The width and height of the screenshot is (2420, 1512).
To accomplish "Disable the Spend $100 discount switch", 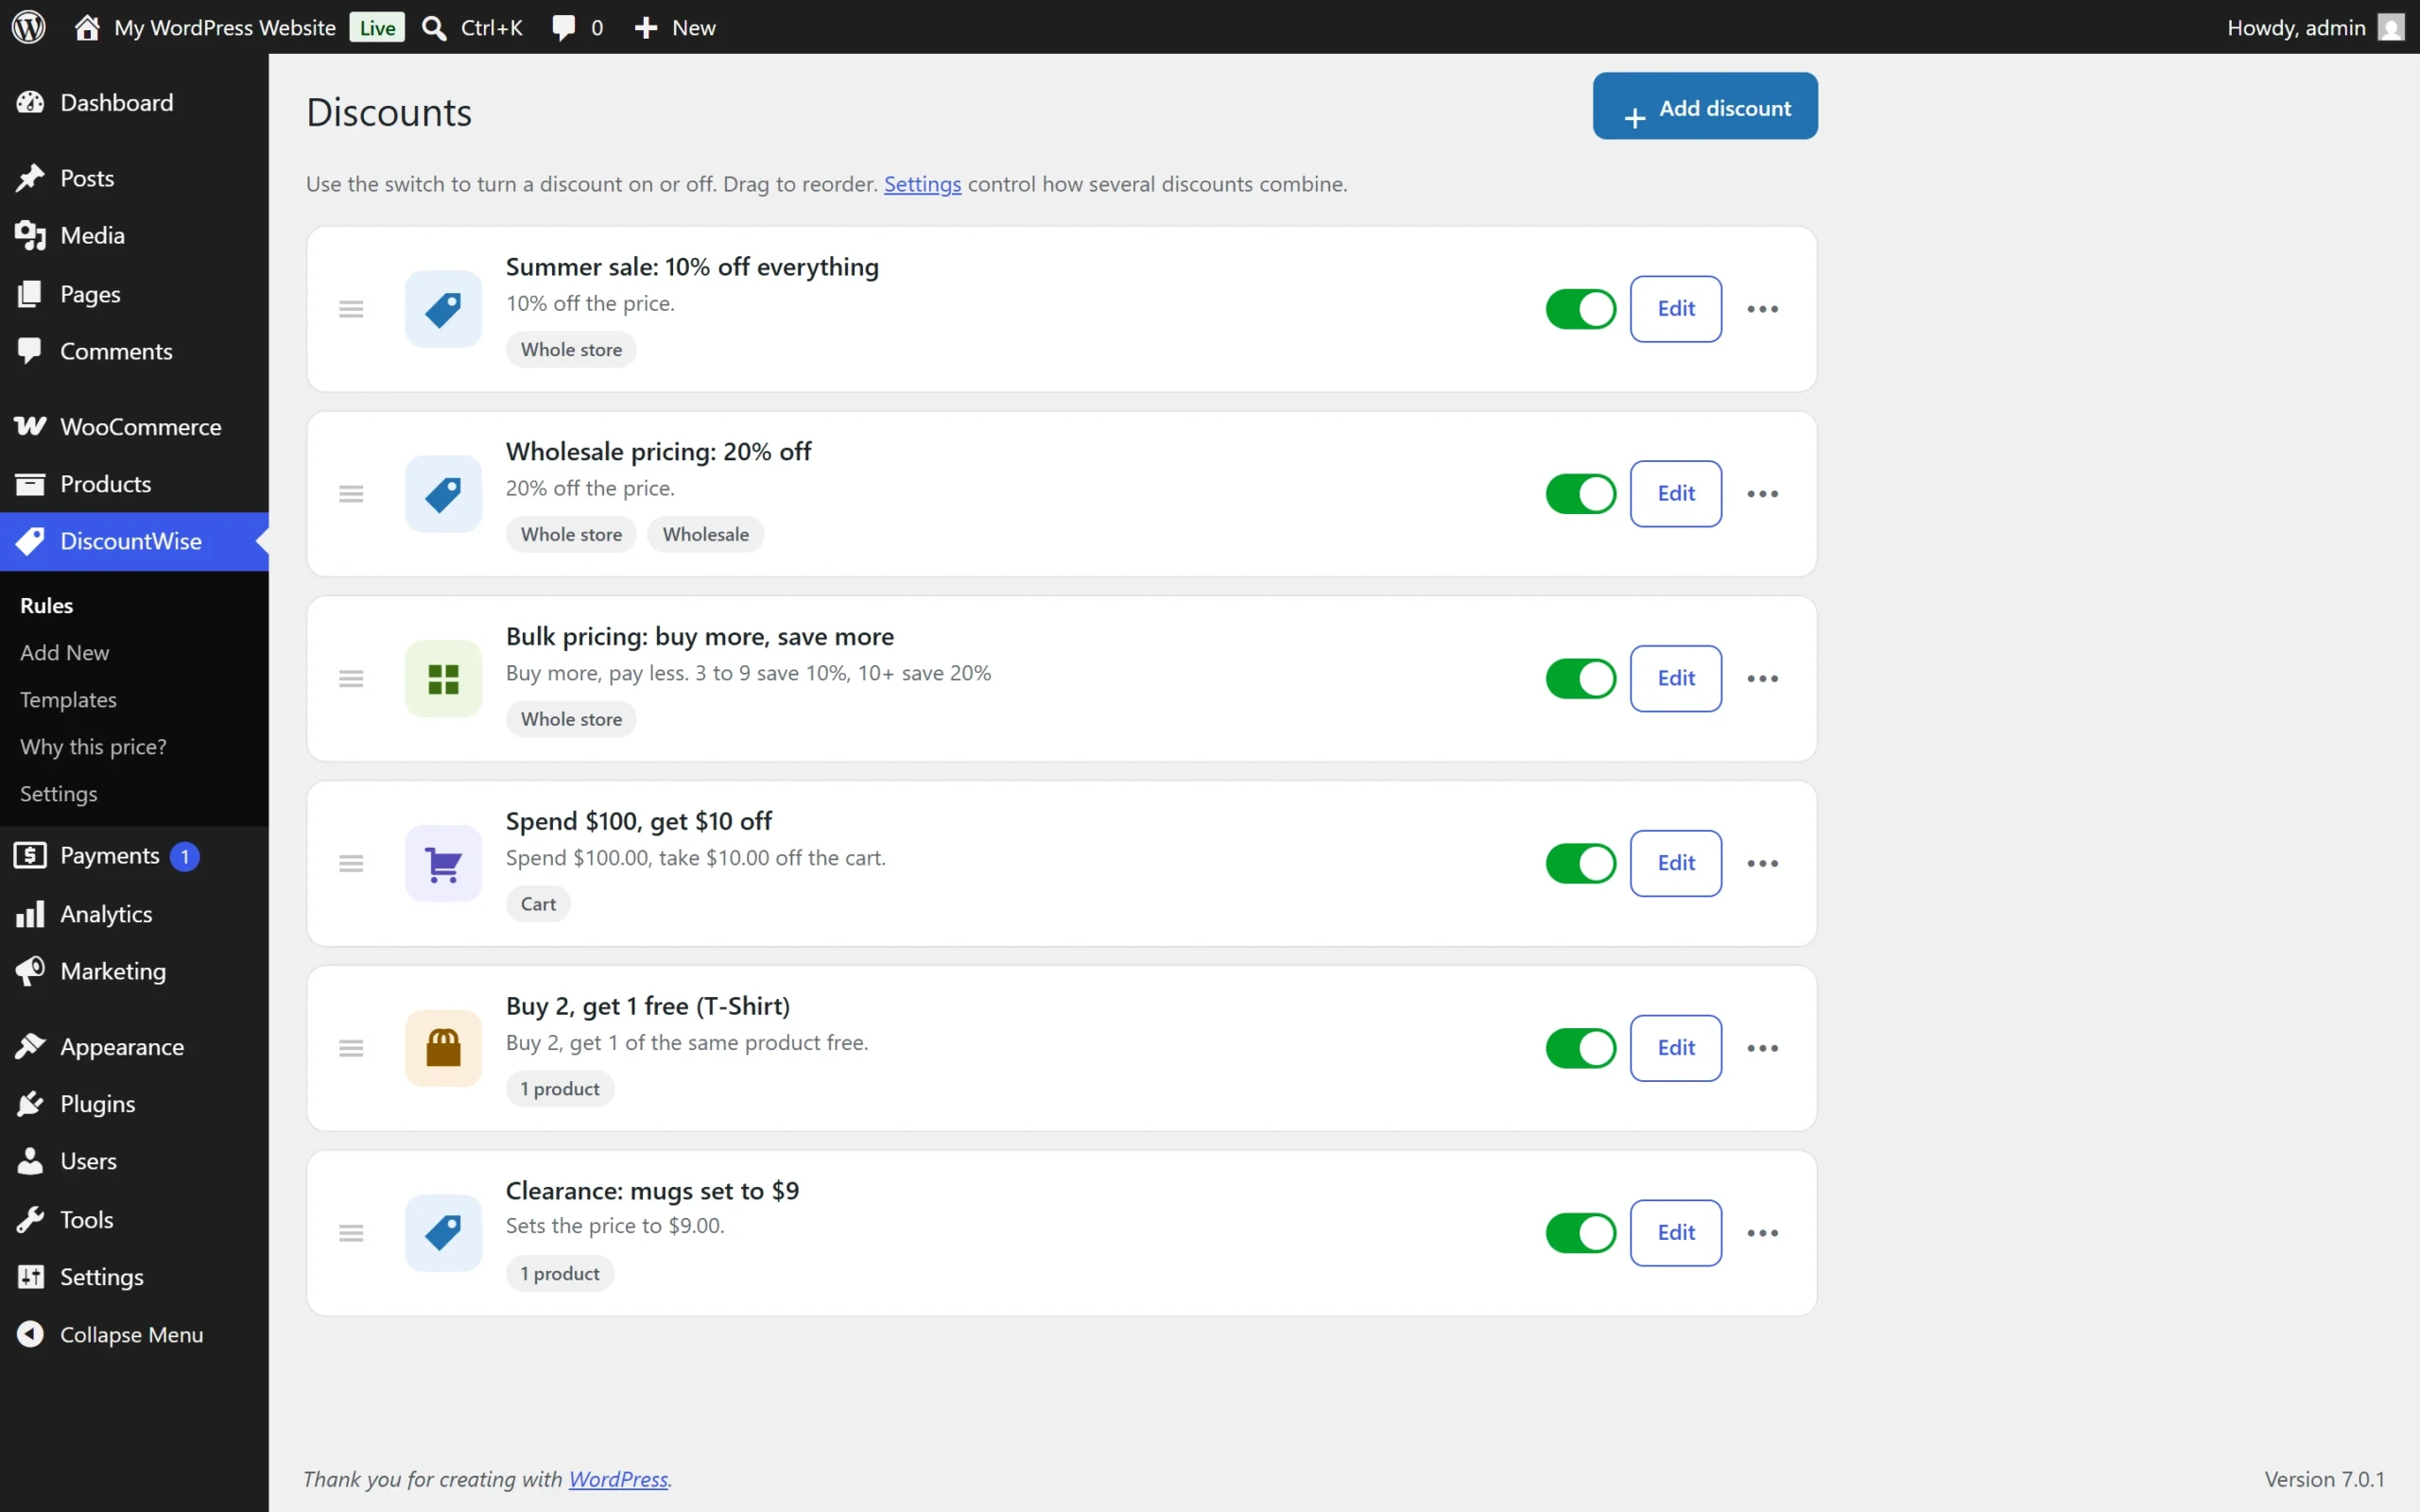I will coord(1580,864).
